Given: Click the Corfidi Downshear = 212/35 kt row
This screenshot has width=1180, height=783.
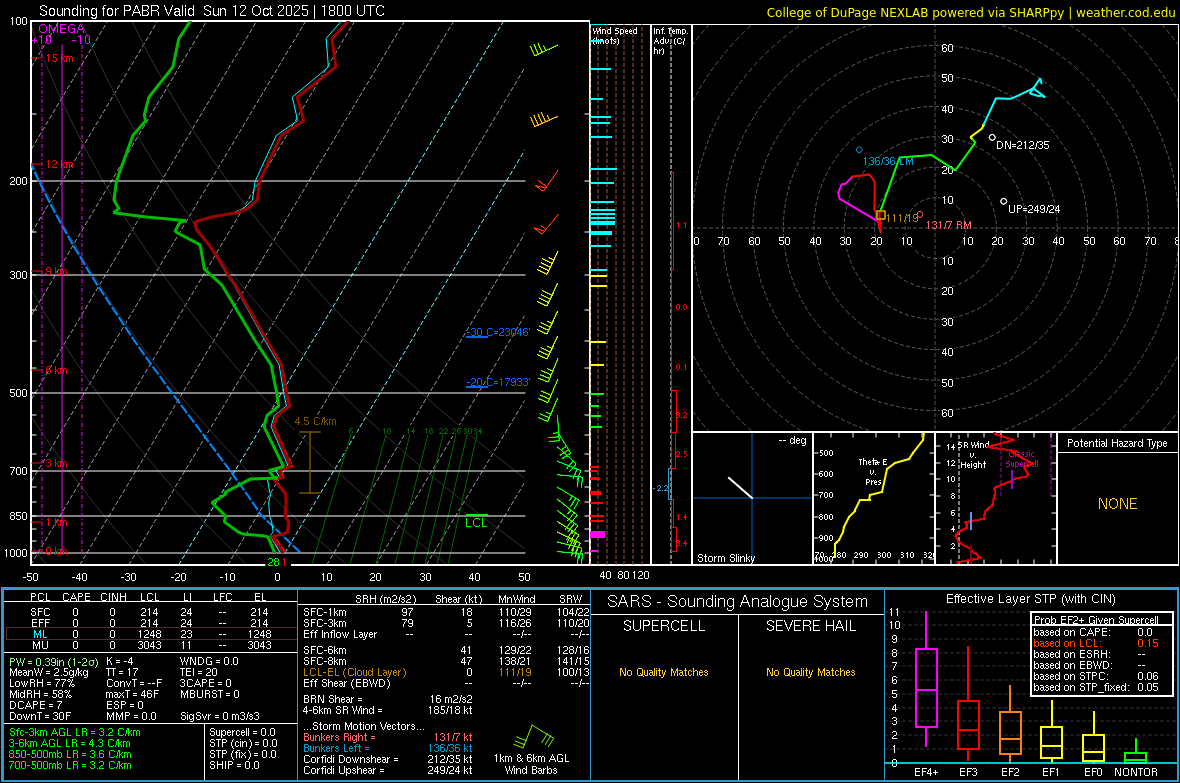Looking at the screenshot, I should tap(388, 759).
